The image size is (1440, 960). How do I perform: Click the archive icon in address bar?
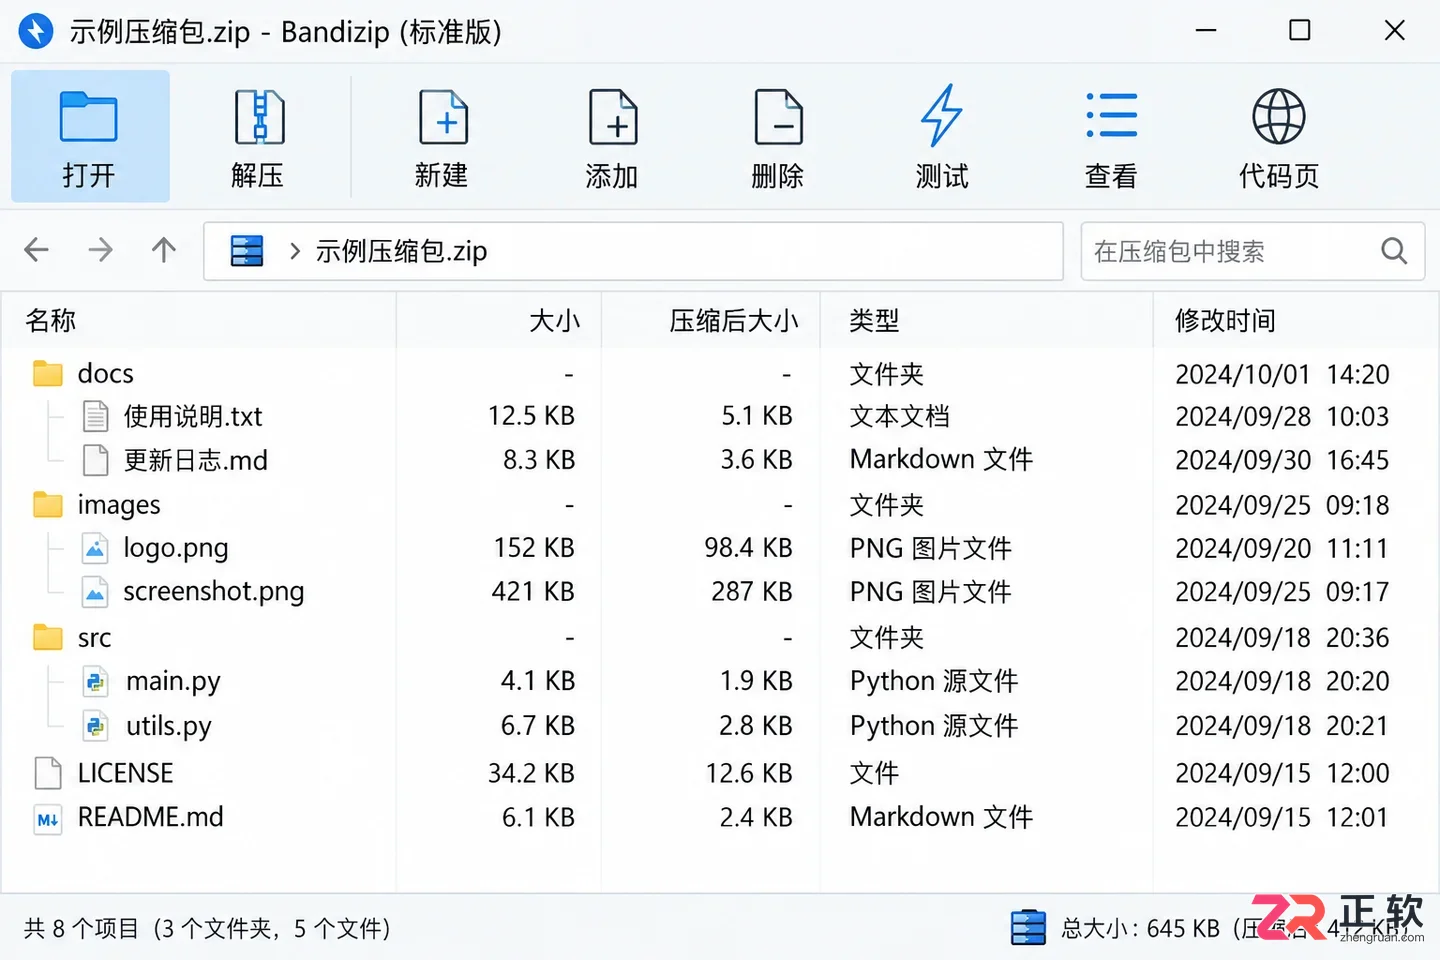pos(247,250)
